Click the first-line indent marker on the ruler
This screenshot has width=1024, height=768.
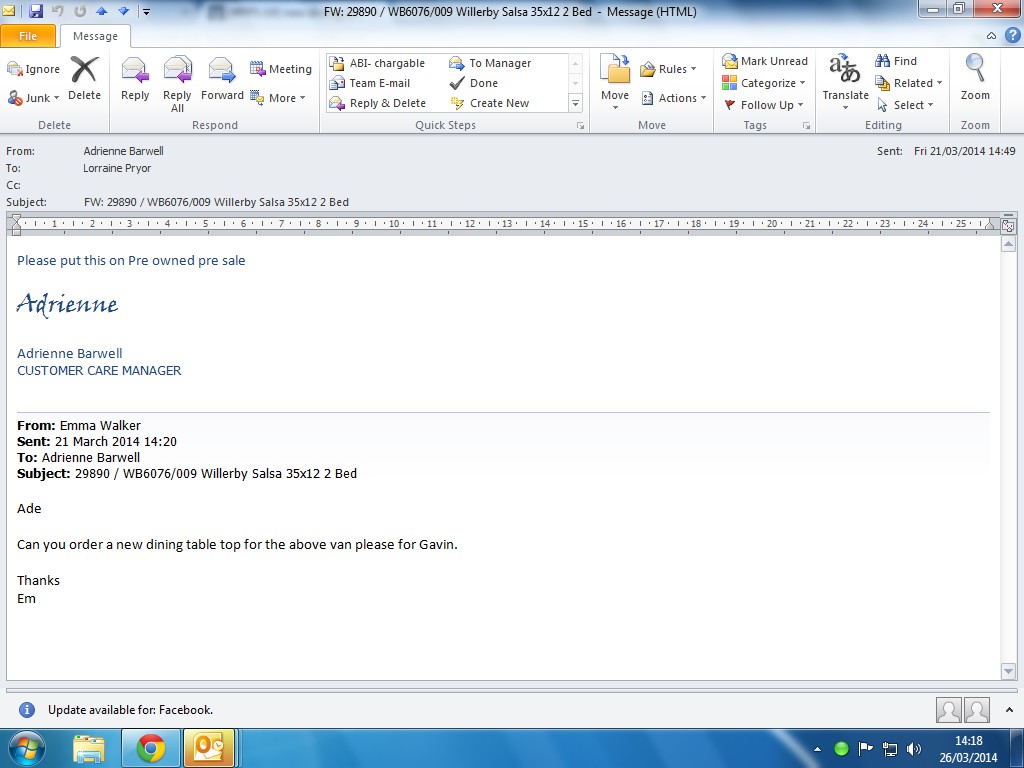(16, 218)
